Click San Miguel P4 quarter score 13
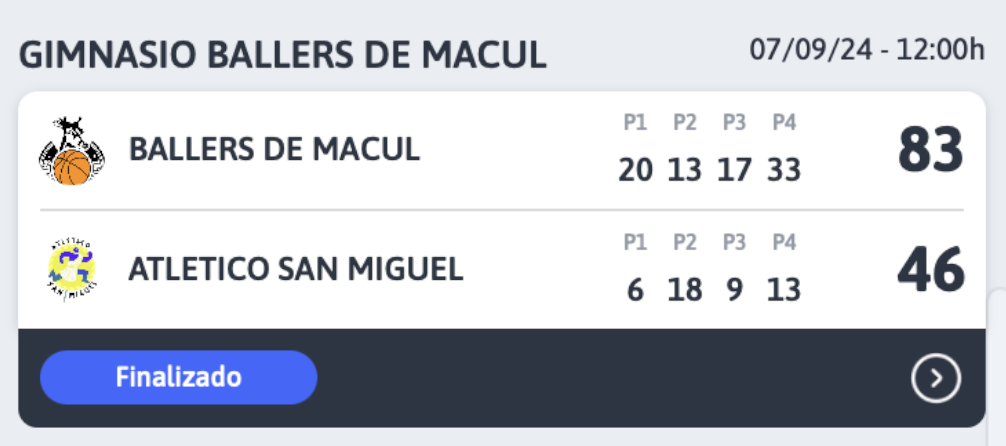The height and width of the screenshot is (446, 1006). click(784, 291)
